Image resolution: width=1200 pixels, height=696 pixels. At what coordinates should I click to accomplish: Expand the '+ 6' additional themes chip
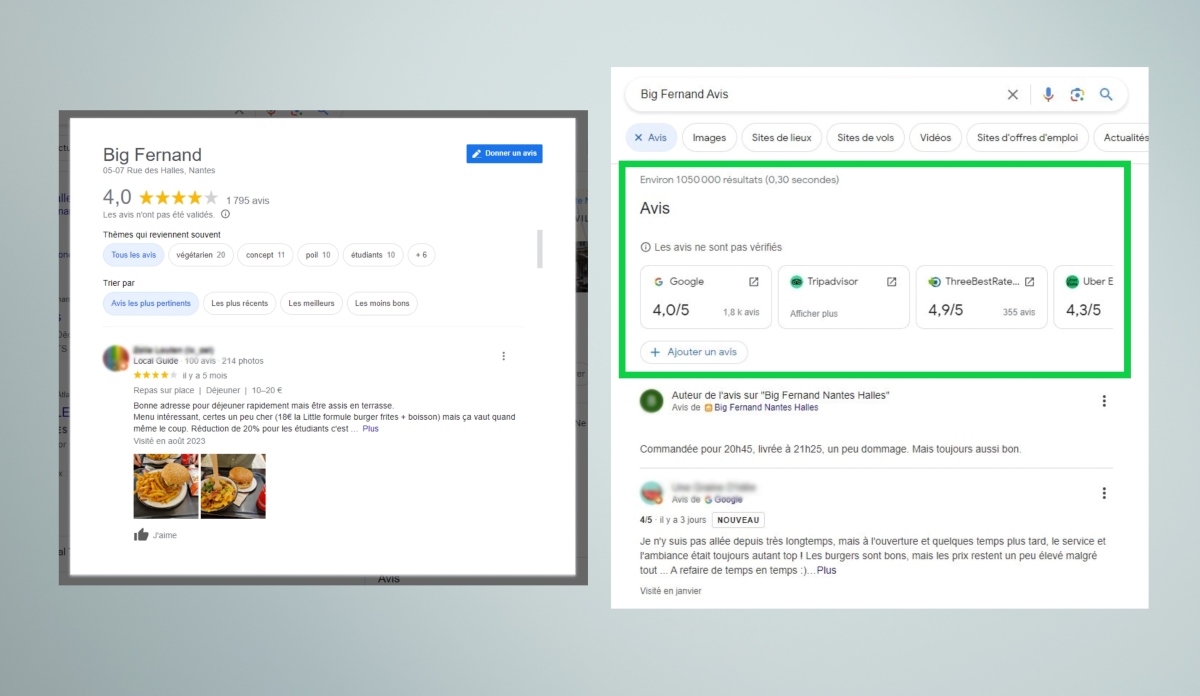point(421,255)
